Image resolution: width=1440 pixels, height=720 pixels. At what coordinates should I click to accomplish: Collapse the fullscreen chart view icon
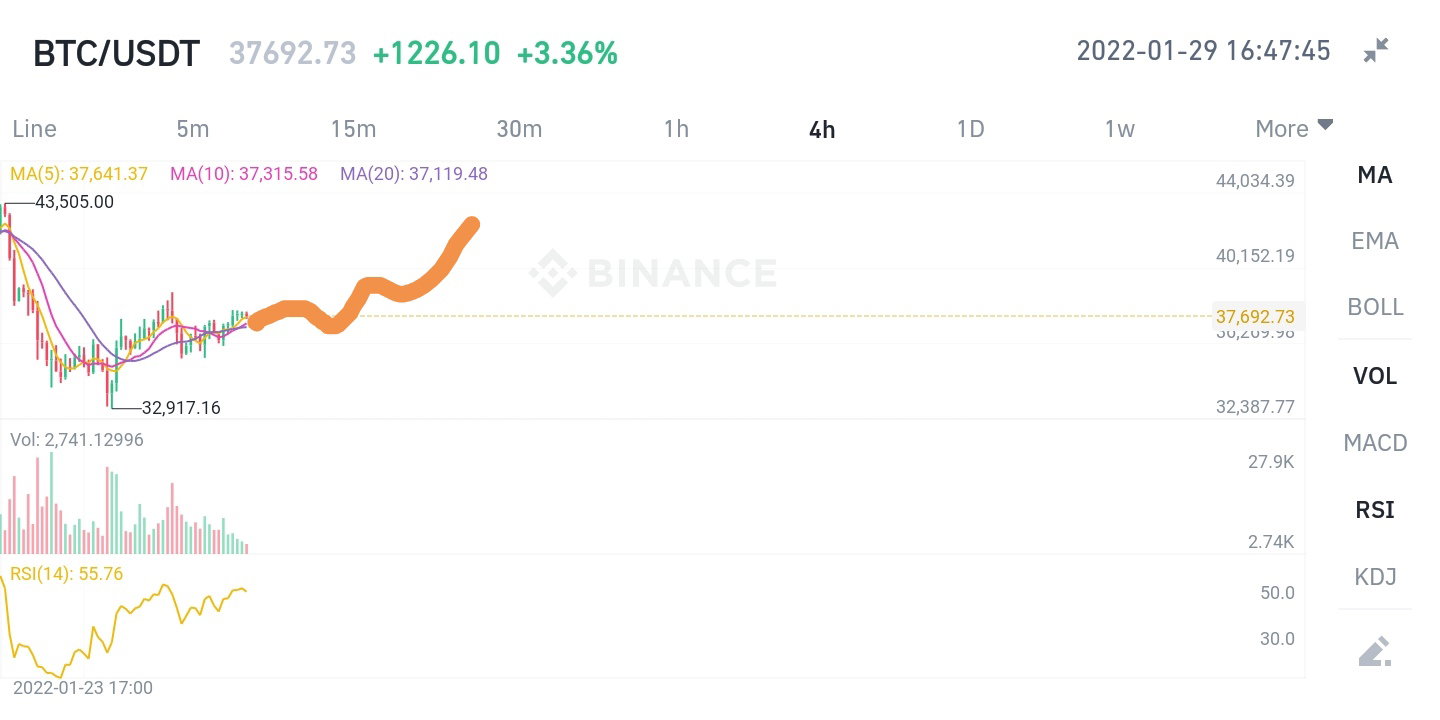click(x=1376, y=51)
